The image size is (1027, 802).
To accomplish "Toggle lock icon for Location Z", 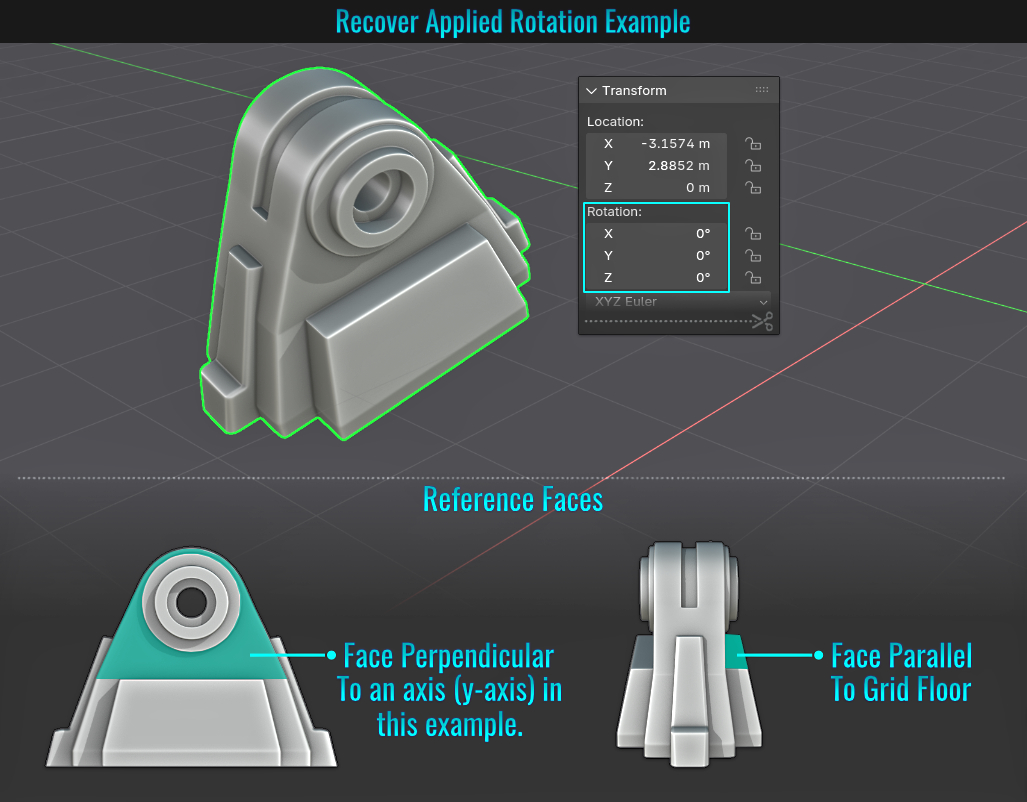I will tap(754, 188).
